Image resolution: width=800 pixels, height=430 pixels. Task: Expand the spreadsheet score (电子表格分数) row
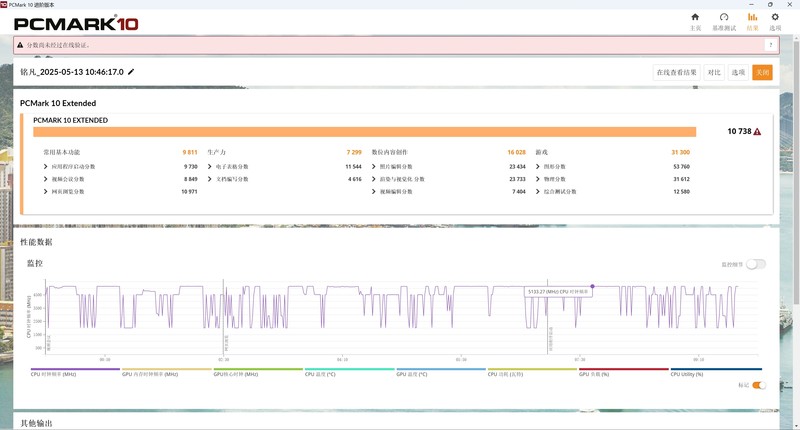point(209,166)
